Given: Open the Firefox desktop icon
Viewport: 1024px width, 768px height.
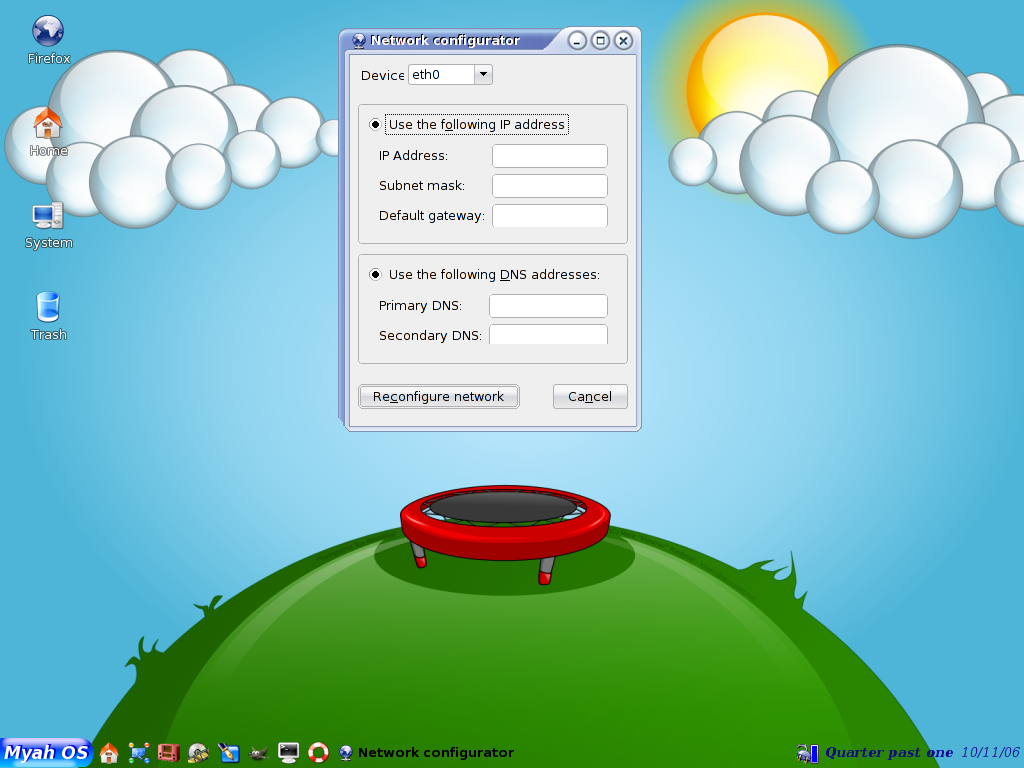Looking at the screenshot, I should [x=48, y=40].
